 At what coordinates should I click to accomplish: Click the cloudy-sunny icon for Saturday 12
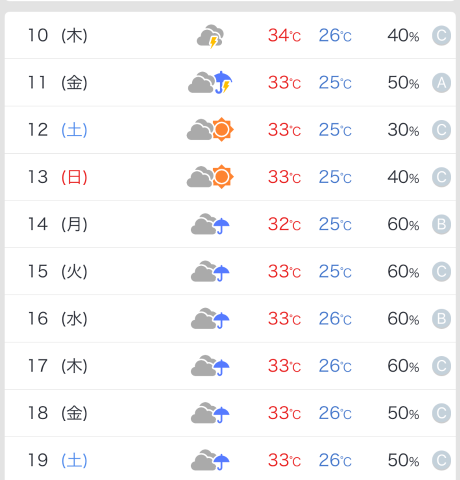[210, 129]
